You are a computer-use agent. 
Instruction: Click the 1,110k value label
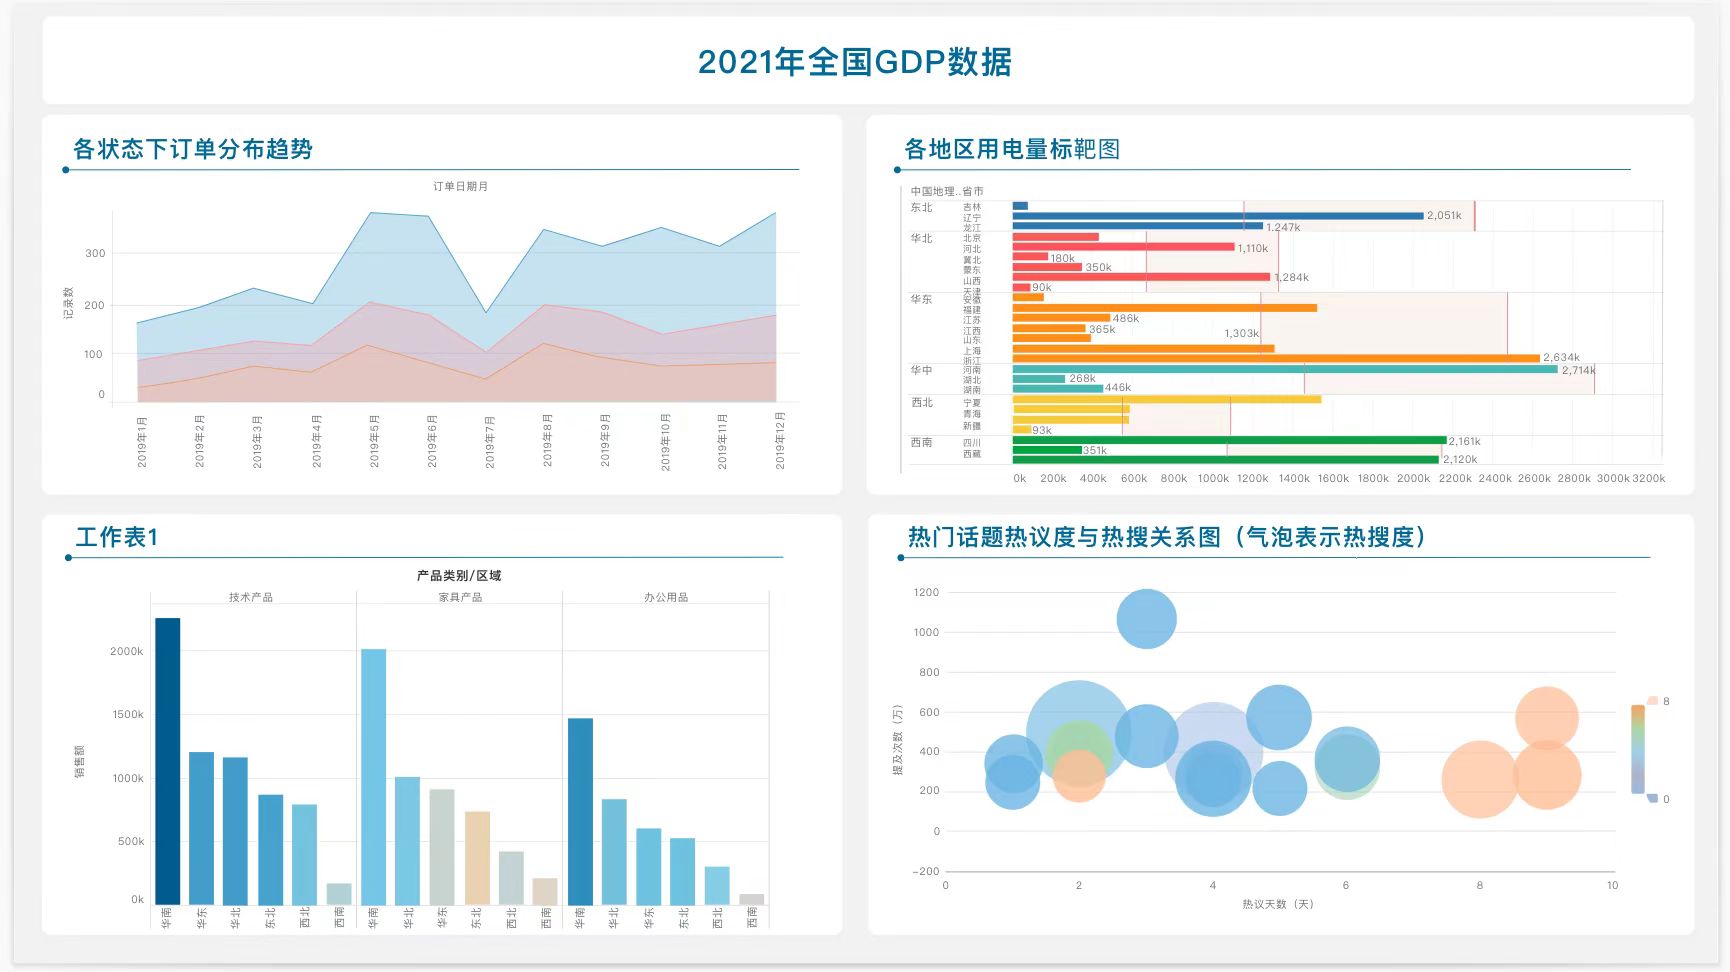[1252, 248]
